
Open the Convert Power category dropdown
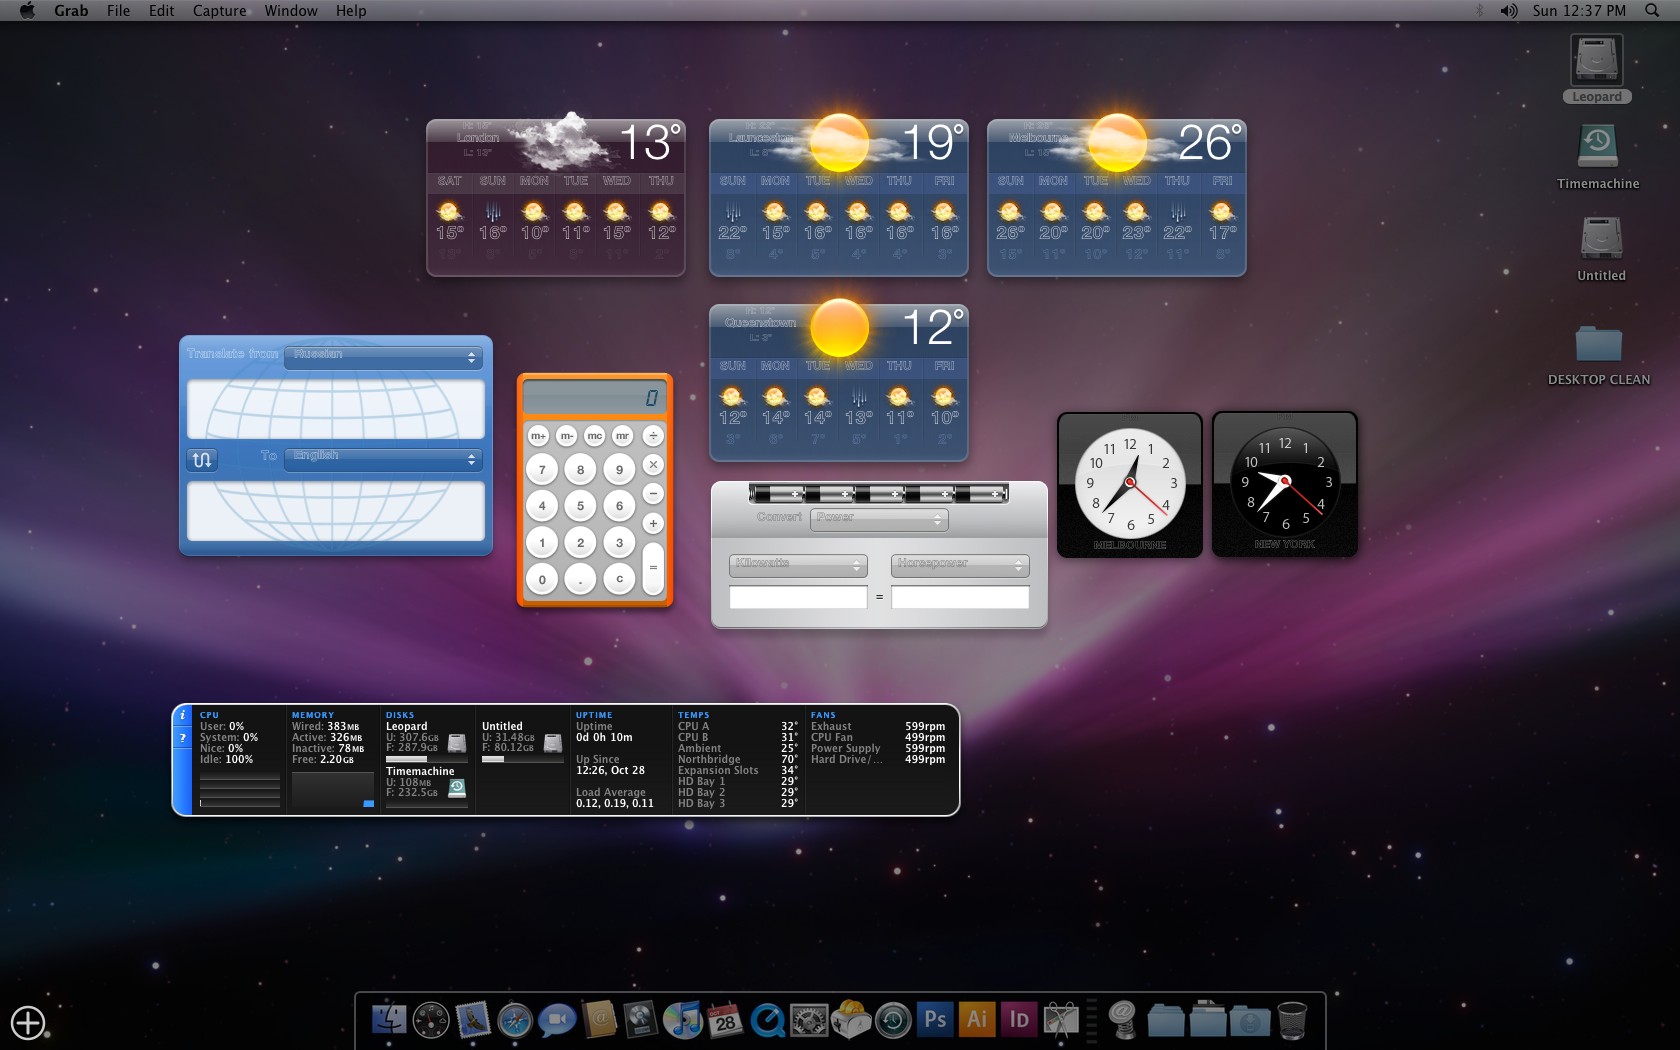click(x=878, y=519)
